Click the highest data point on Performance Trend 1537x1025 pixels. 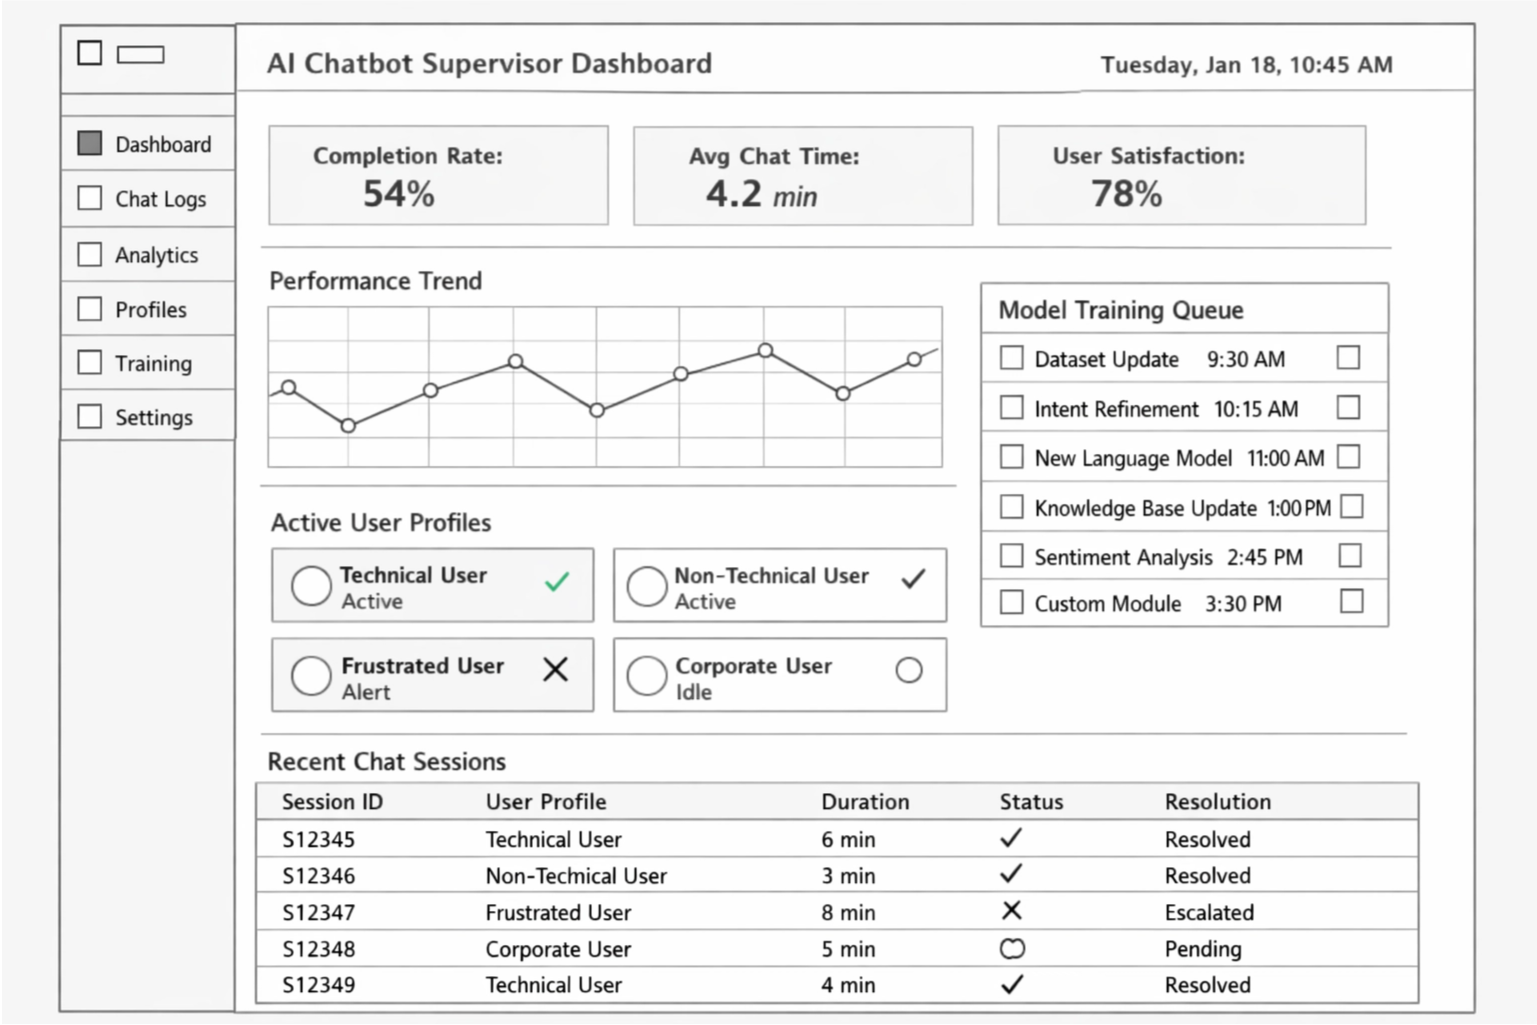(765, 351)
